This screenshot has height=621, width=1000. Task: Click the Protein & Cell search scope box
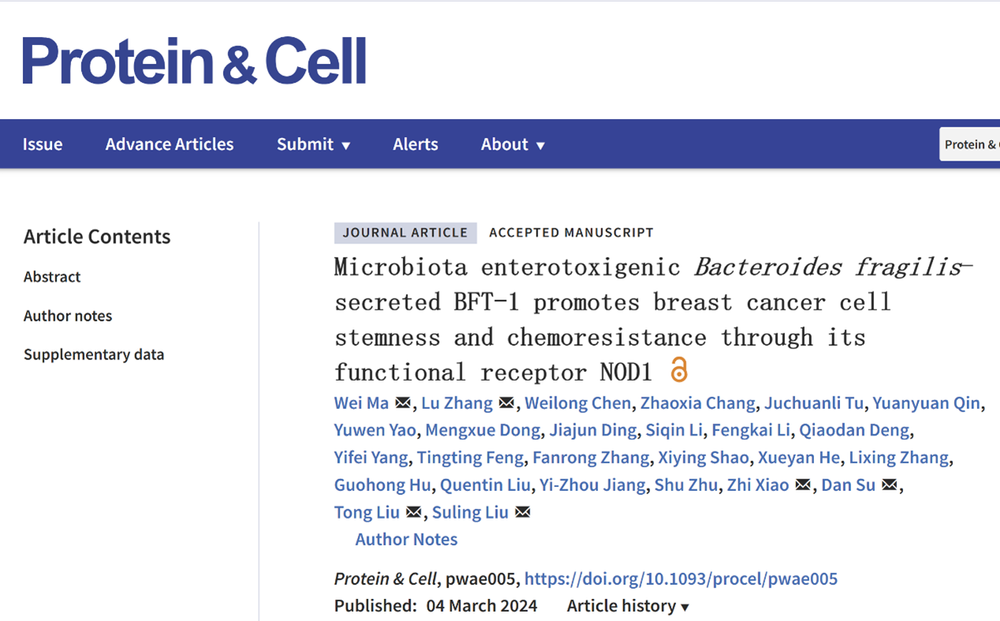[x=970, y=144]
